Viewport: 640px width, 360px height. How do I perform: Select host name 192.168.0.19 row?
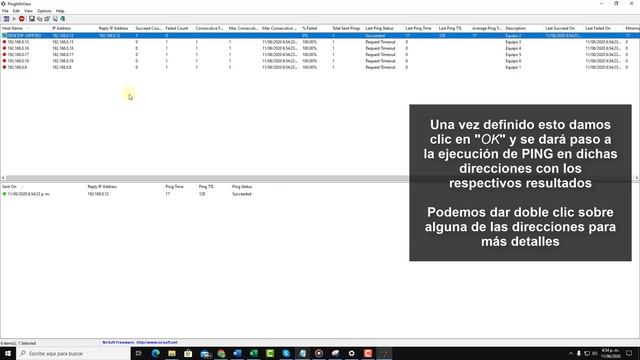[x=18, y=61]
